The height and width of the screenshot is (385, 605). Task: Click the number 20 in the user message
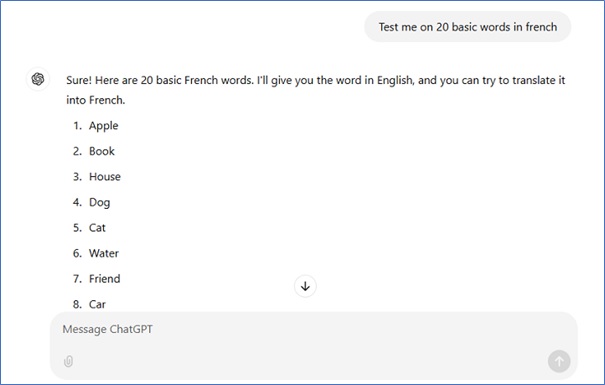pos(442,27)
